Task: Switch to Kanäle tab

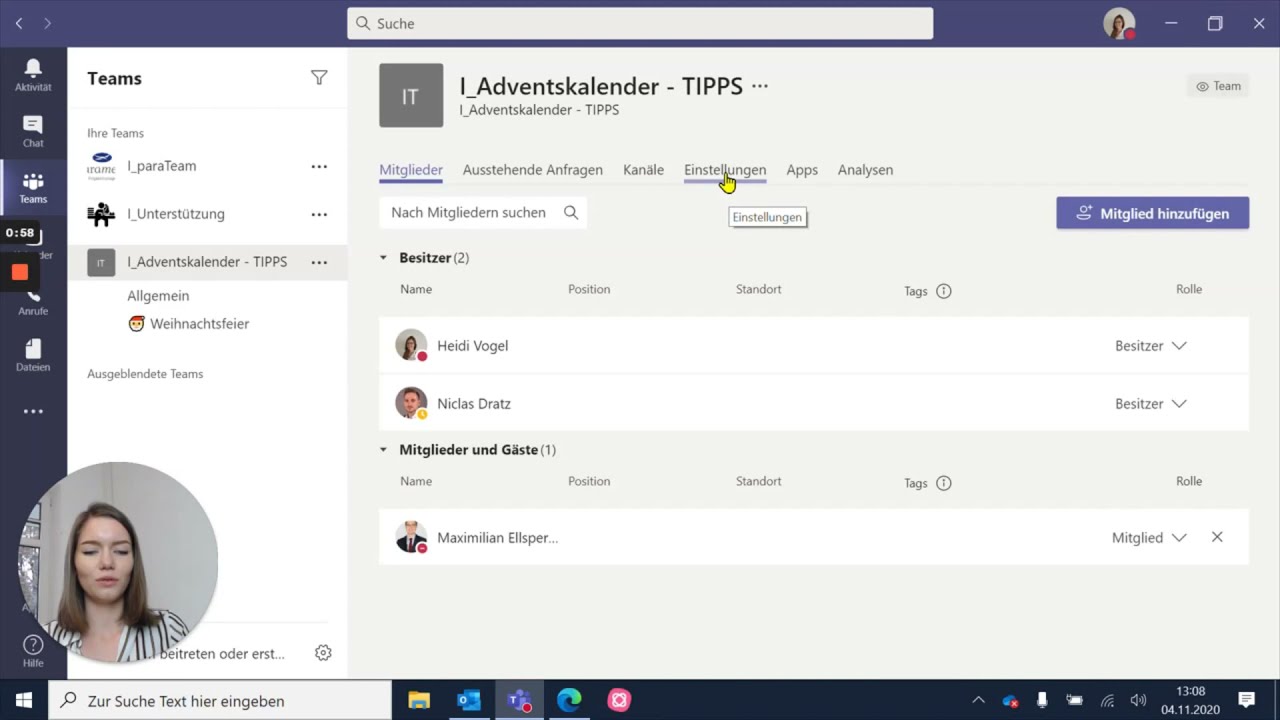Action: pyautogui.click(x=643, y=170)
